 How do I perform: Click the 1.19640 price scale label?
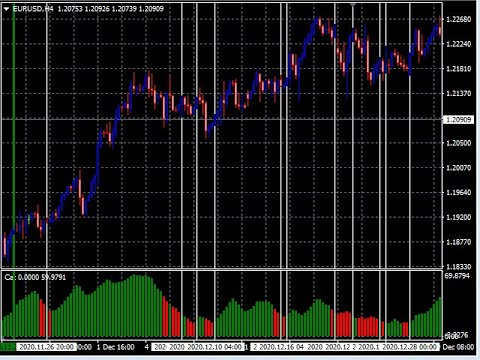coord(459,192)
